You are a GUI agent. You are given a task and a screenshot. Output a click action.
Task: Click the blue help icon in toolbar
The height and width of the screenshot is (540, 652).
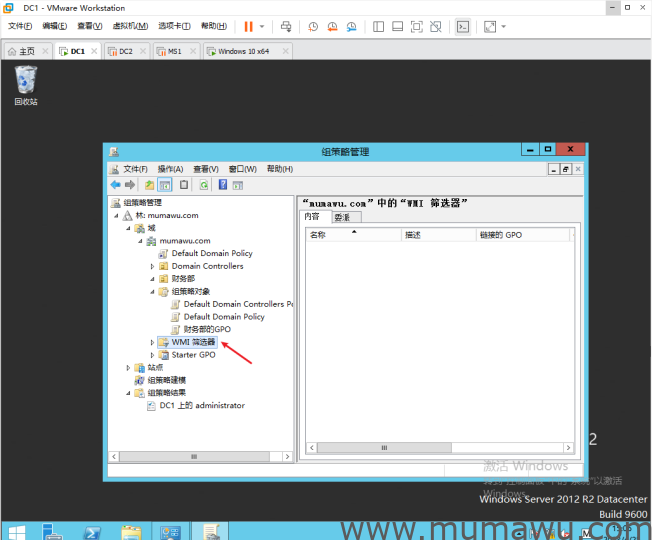coord(222,185)
